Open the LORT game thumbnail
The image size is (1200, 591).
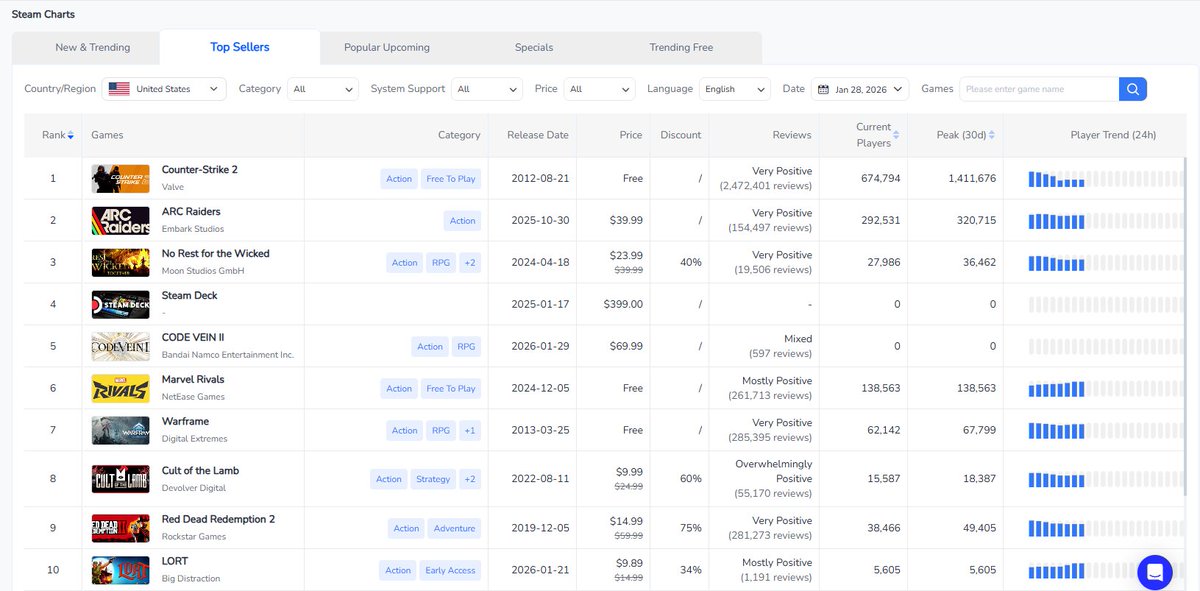[x=121, y=570]
